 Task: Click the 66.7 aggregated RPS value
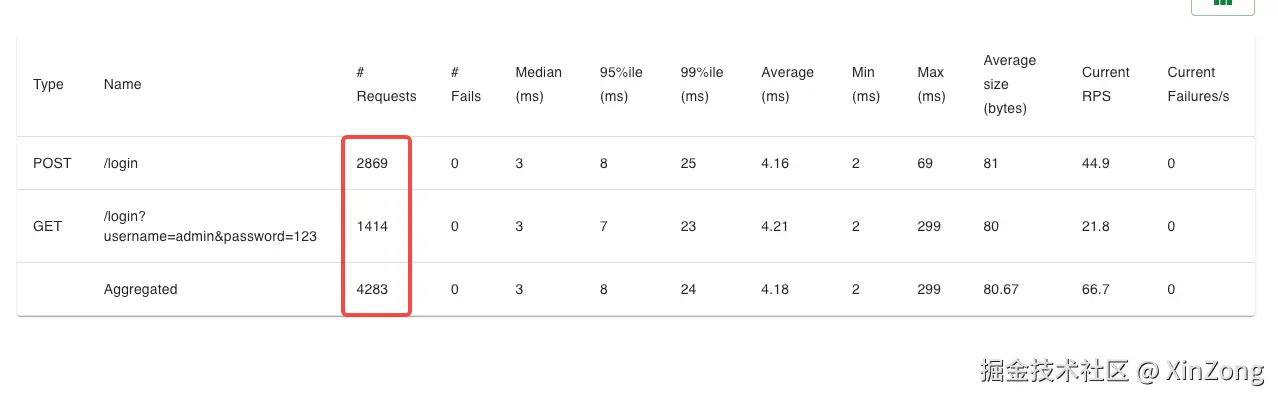coord(1096,290)
